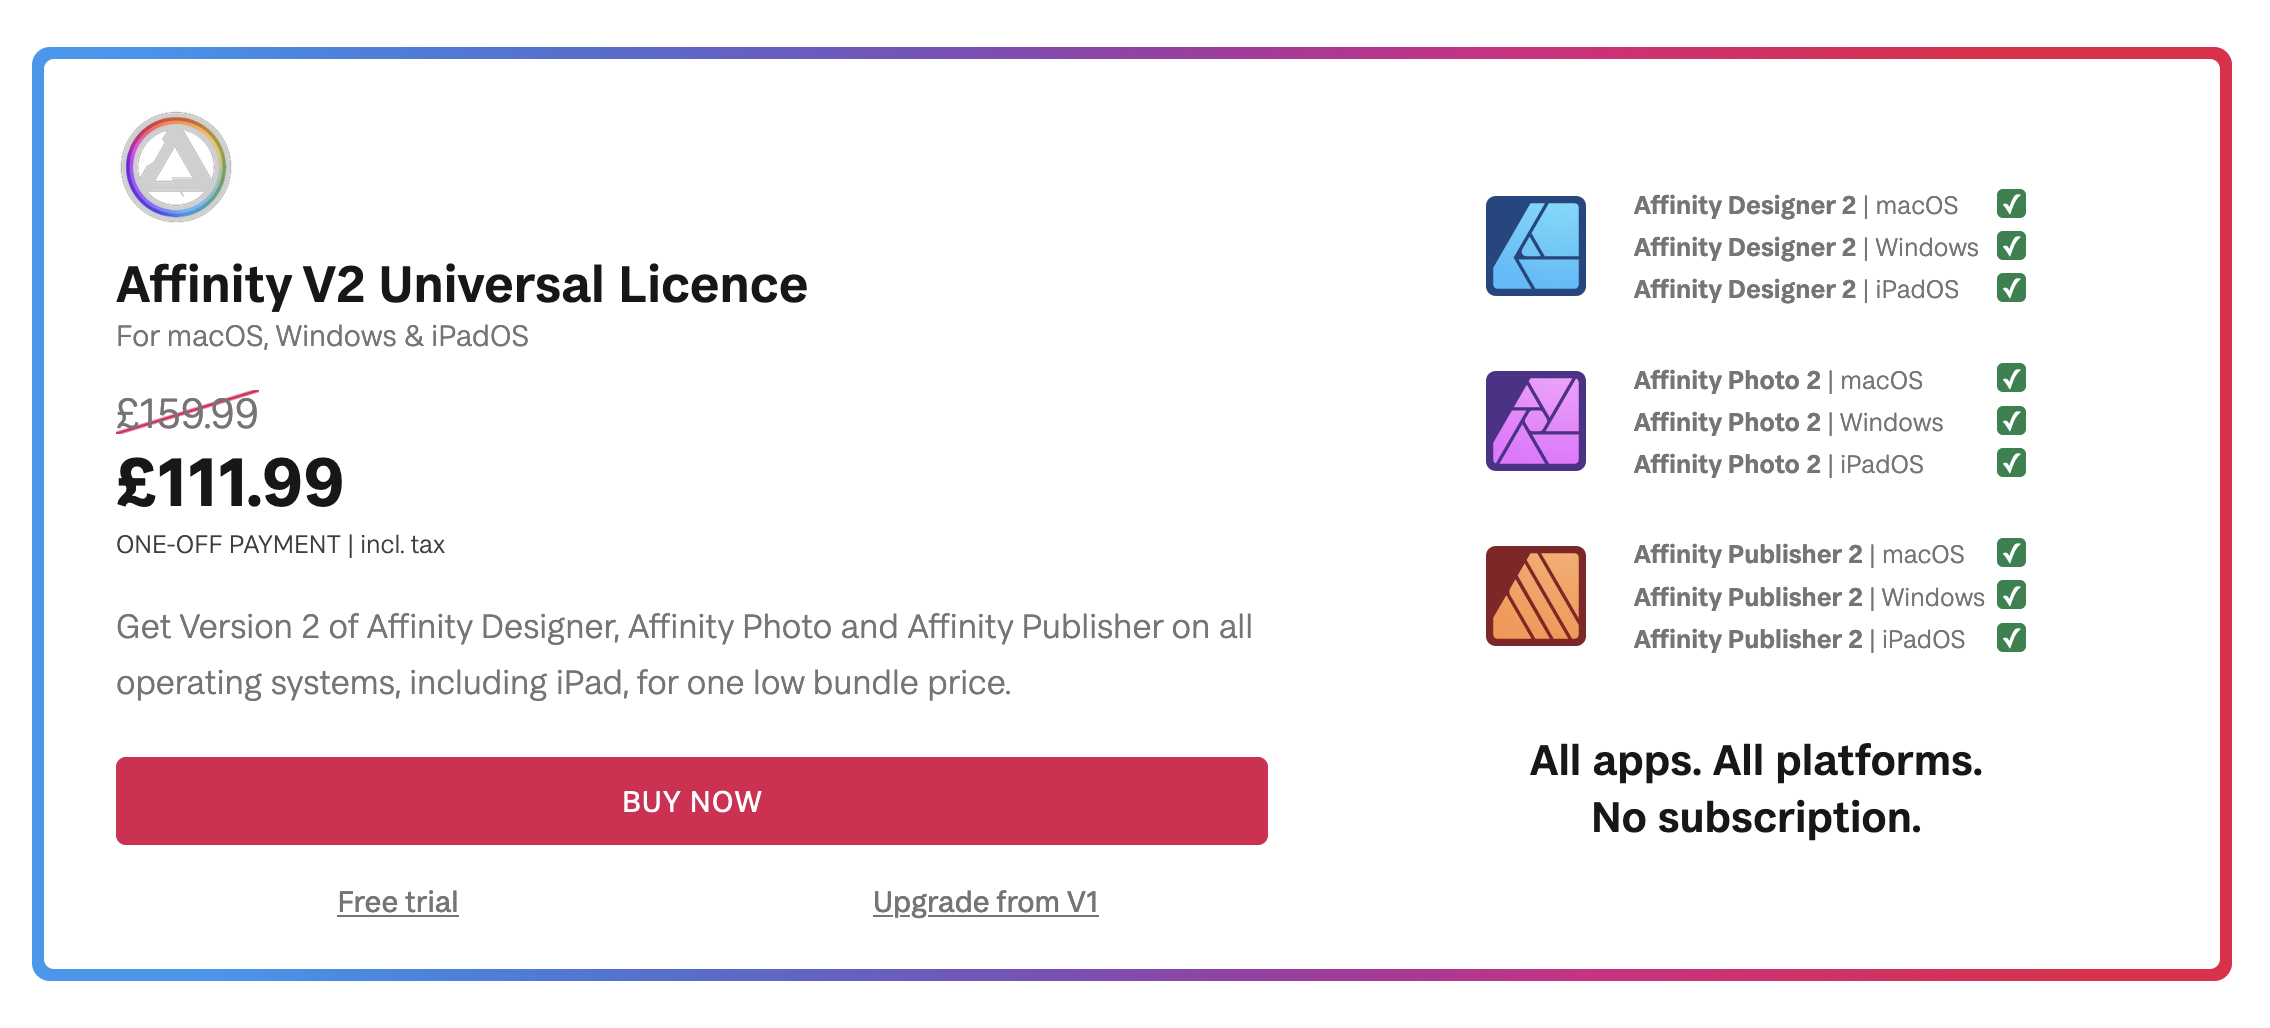Viewport: 2270px width, 1028px height.
Task: Click the Affinity Publisher 2 iPadOS label
Action: click(x=1799, y=639)
